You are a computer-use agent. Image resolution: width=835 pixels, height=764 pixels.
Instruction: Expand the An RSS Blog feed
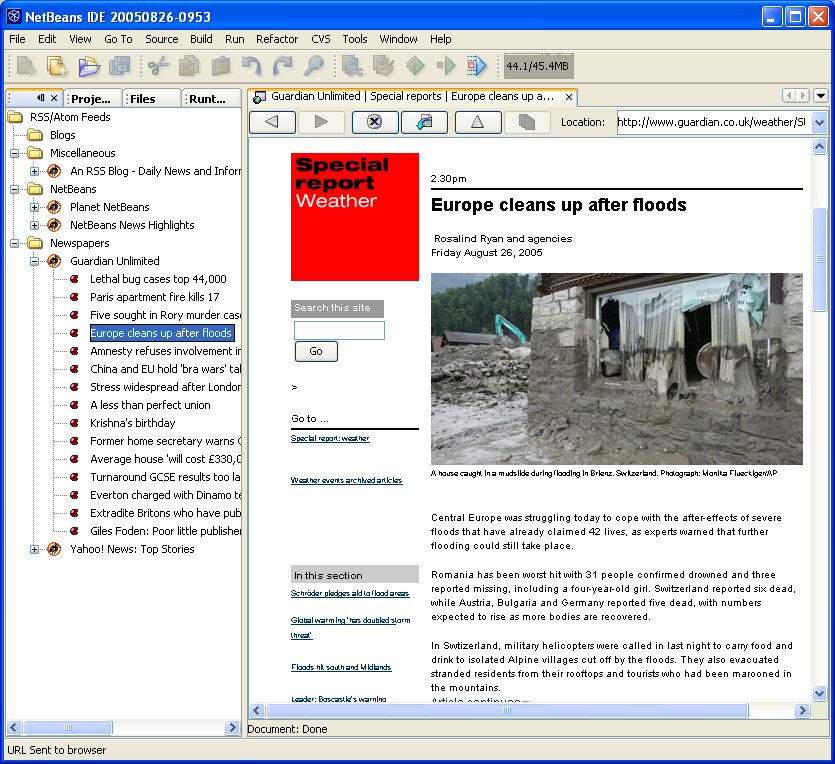pos(35,171)
